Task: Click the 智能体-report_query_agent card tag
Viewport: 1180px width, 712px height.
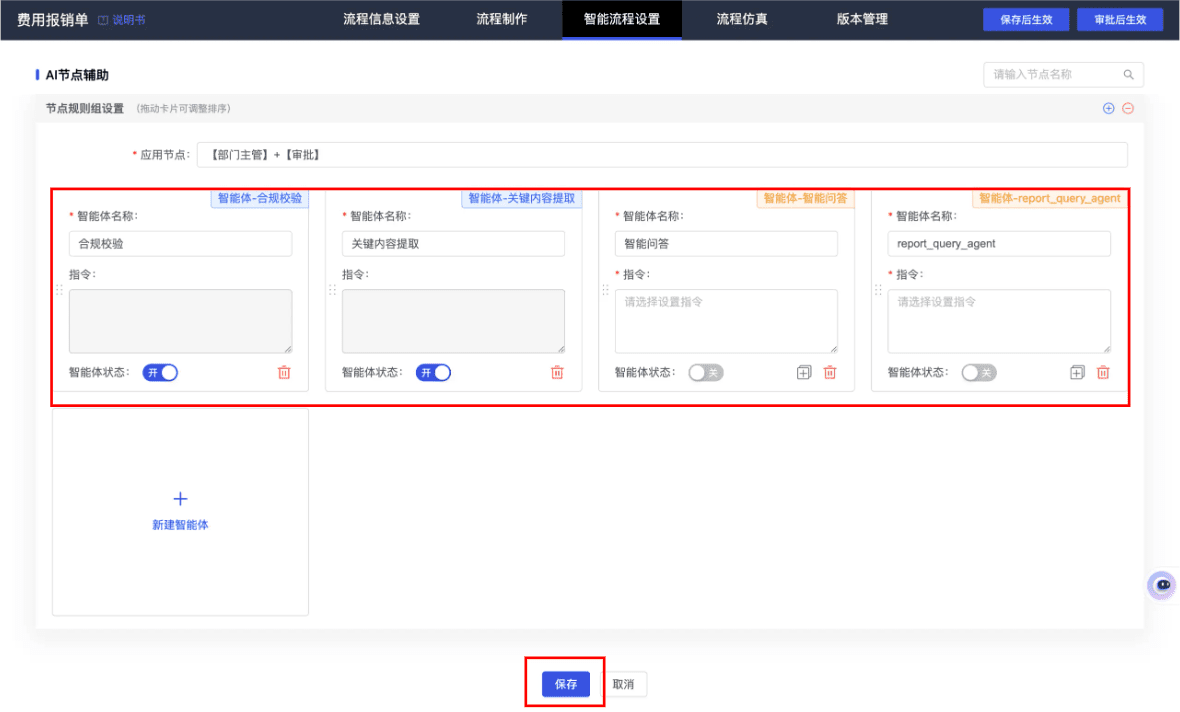Action: 1050,199
